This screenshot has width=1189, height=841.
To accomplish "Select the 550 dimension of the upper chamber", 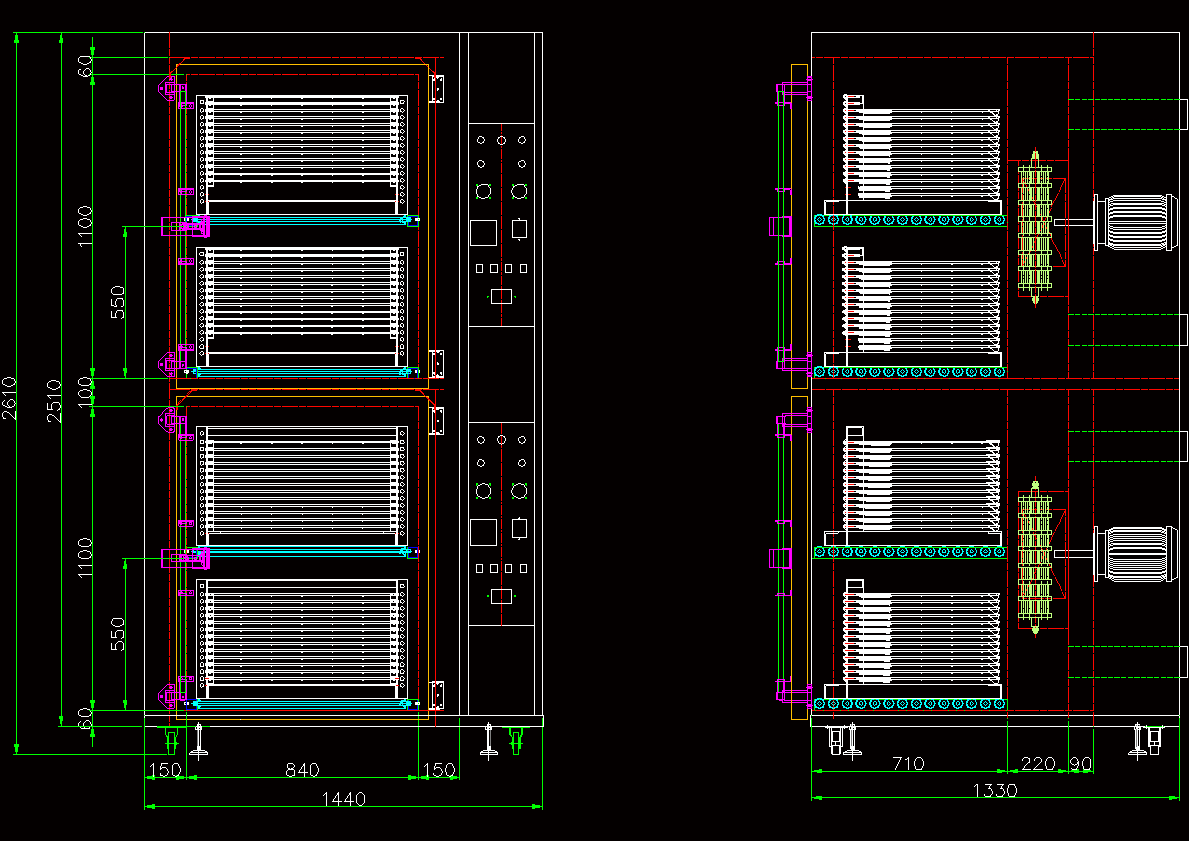I will (x=118, y=302).
